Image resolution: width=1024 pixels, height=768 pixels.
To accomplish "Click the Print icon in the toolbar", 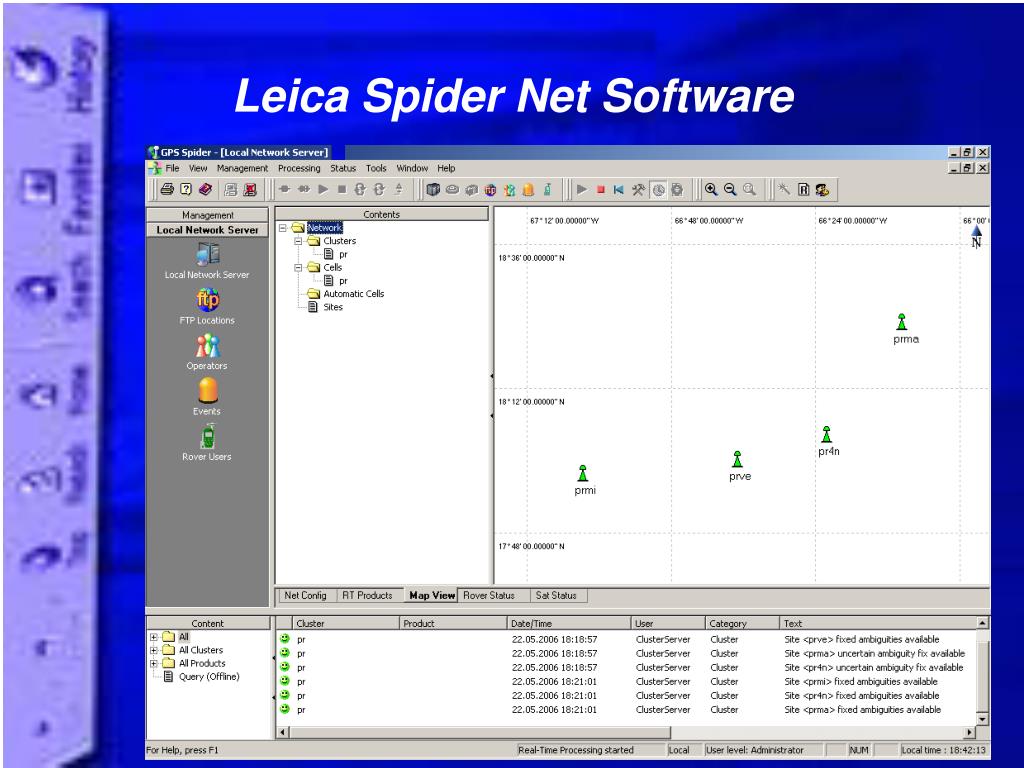I will pos(167,189).
